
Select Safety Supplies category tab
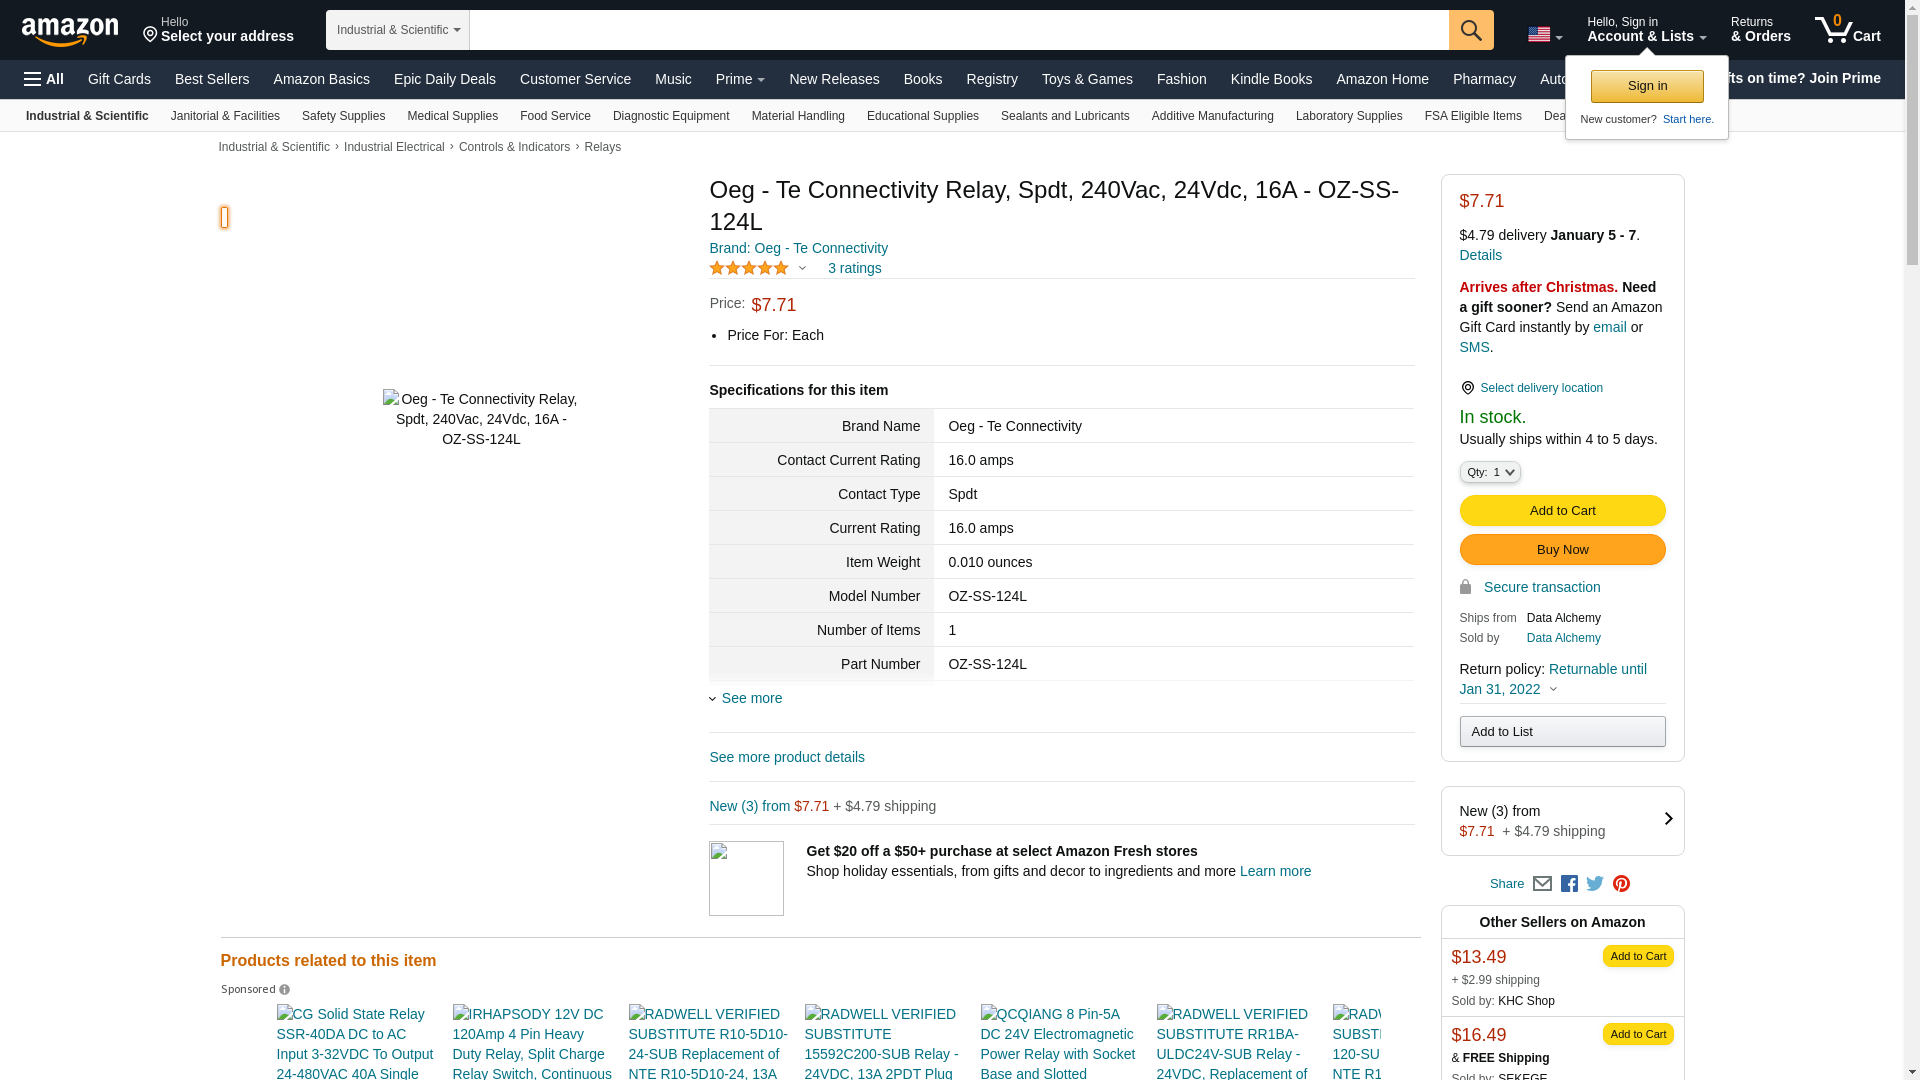point(343,116)
